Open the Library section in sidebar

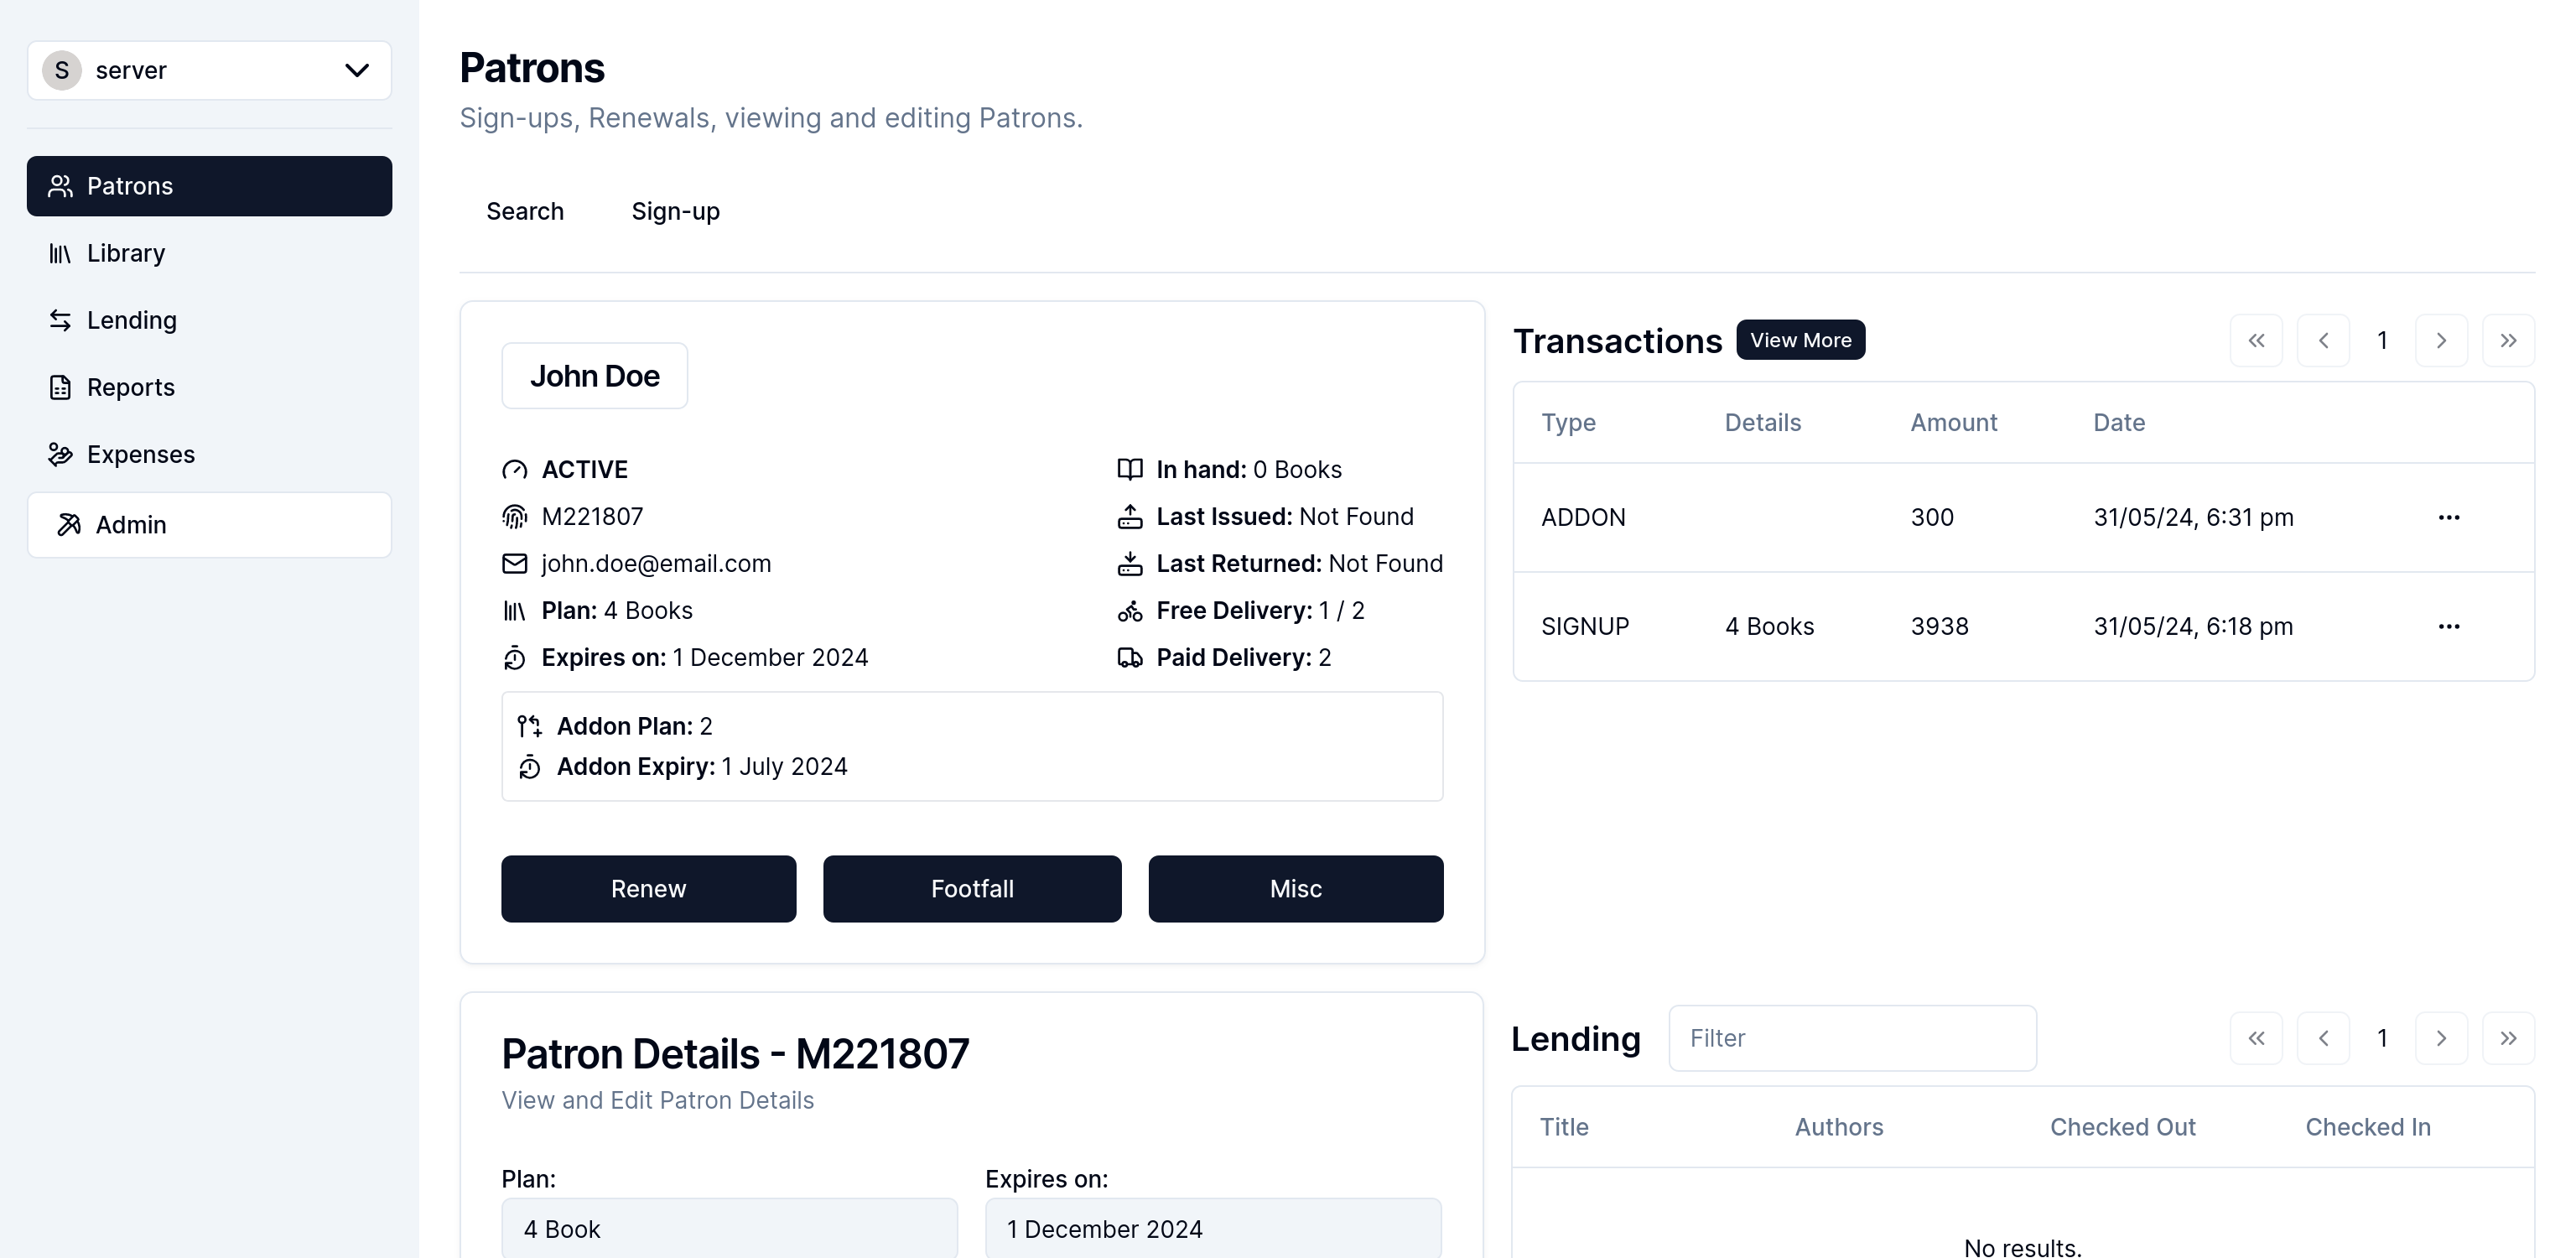(x=125, y=253)
